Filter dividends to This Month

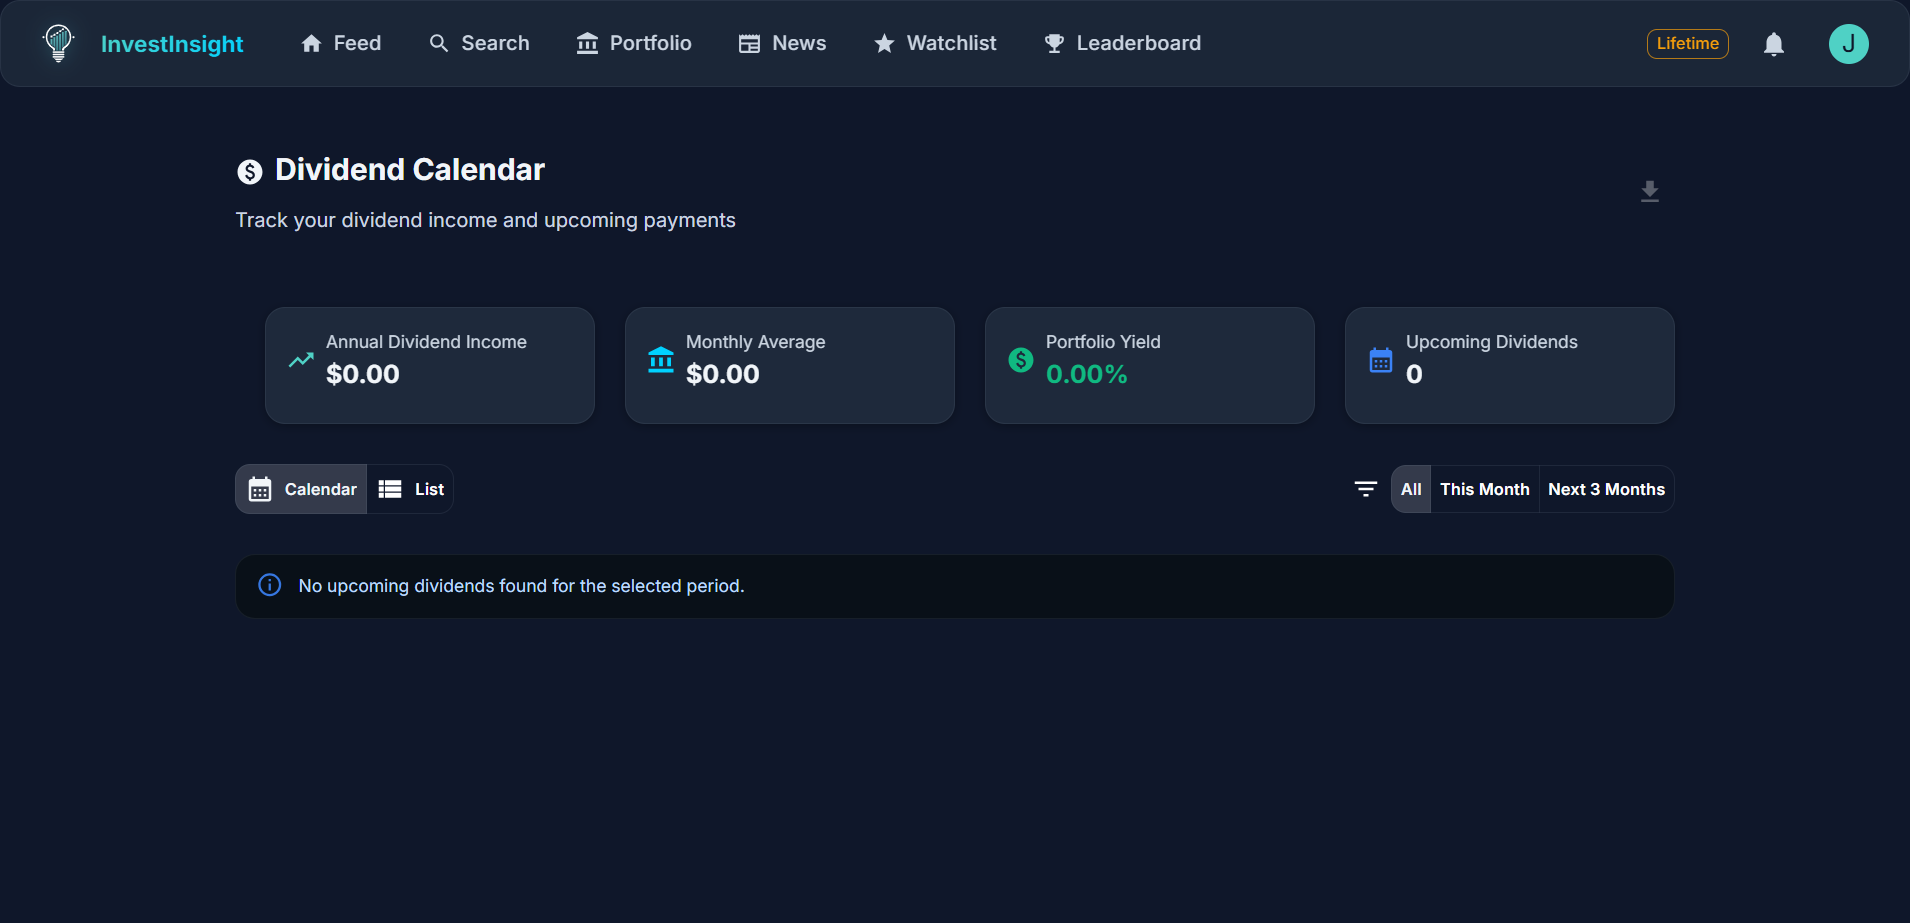tap(1484, 489)
